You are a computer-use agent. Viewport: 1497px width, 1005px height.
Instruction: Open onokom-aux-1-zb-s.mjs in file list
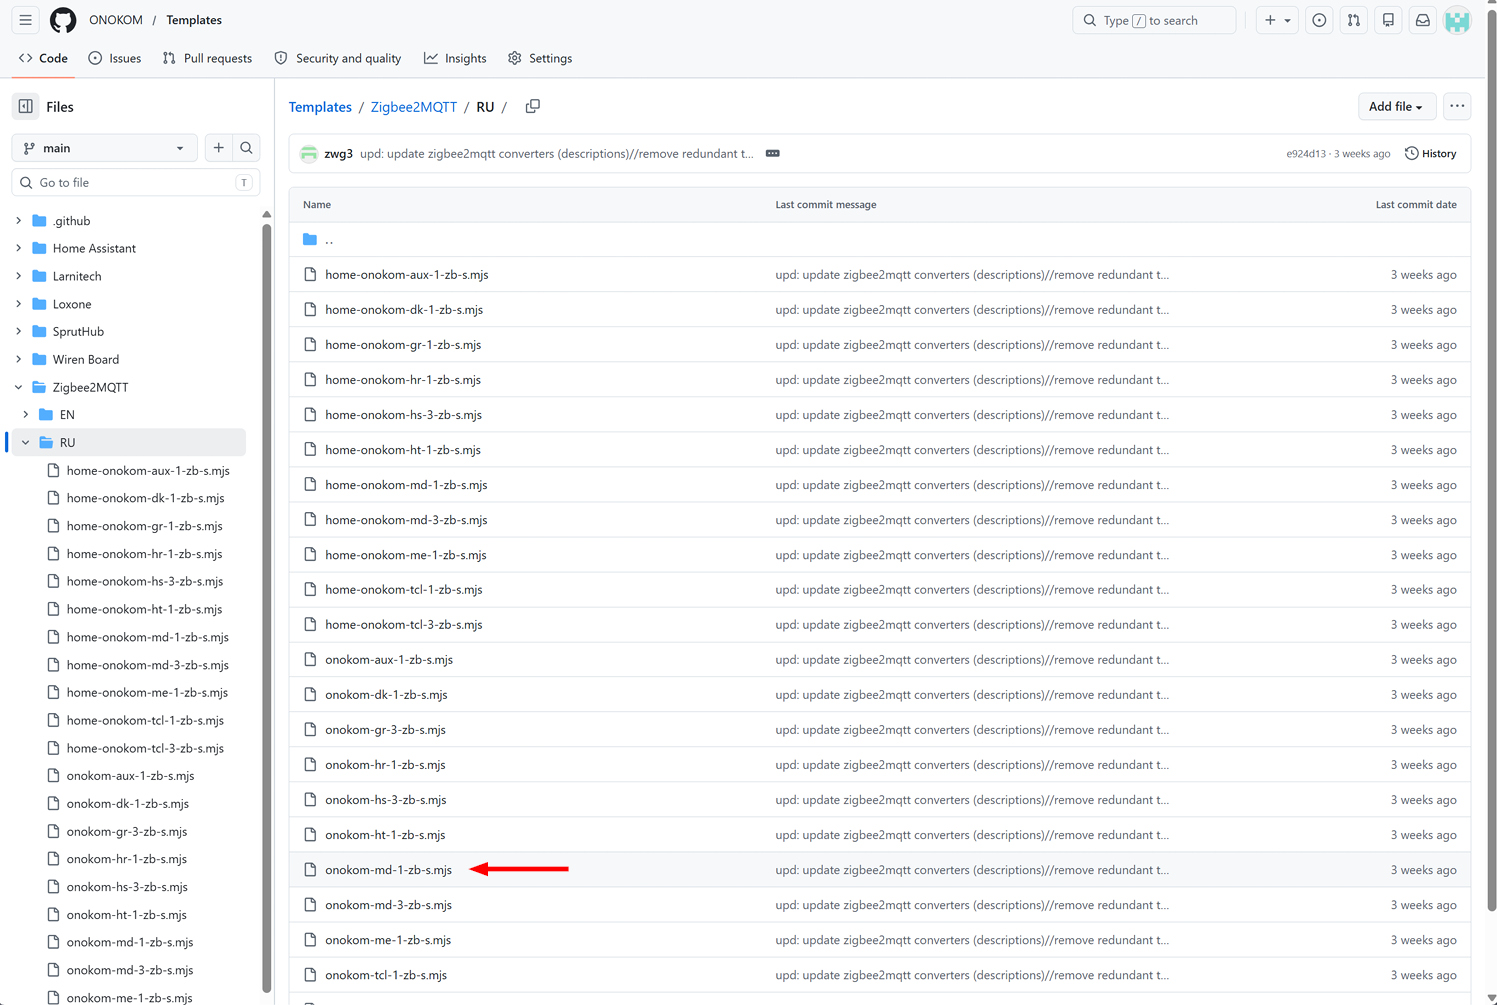tap(389, 660)
